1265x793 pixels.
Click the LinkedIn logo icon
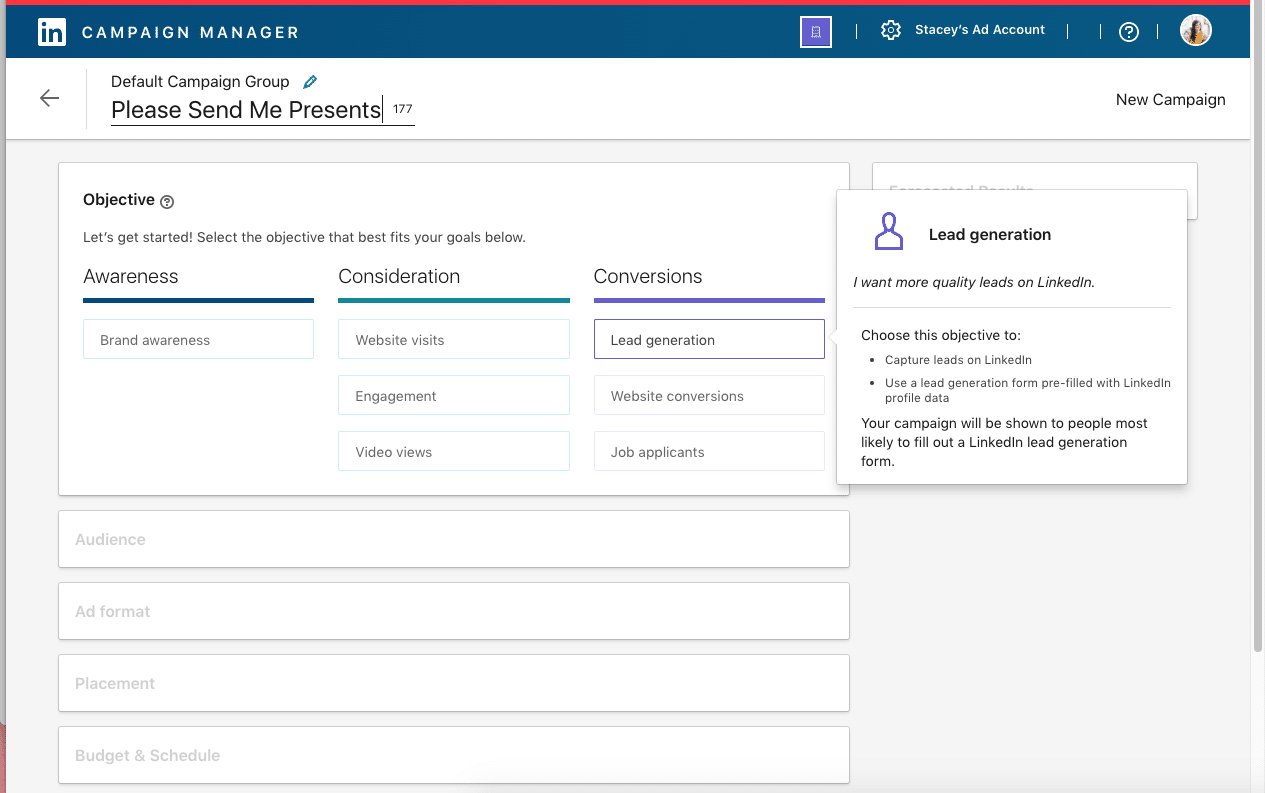[52, 32]
